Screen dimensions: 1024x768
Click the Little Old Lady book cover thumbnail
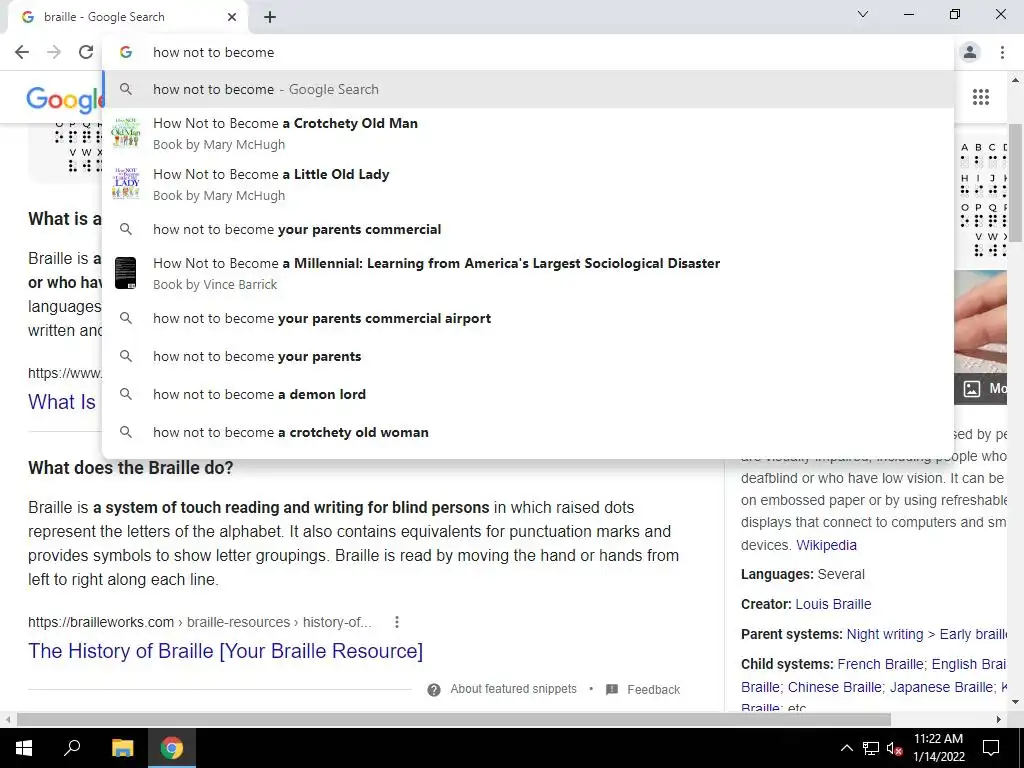[125, 184]
